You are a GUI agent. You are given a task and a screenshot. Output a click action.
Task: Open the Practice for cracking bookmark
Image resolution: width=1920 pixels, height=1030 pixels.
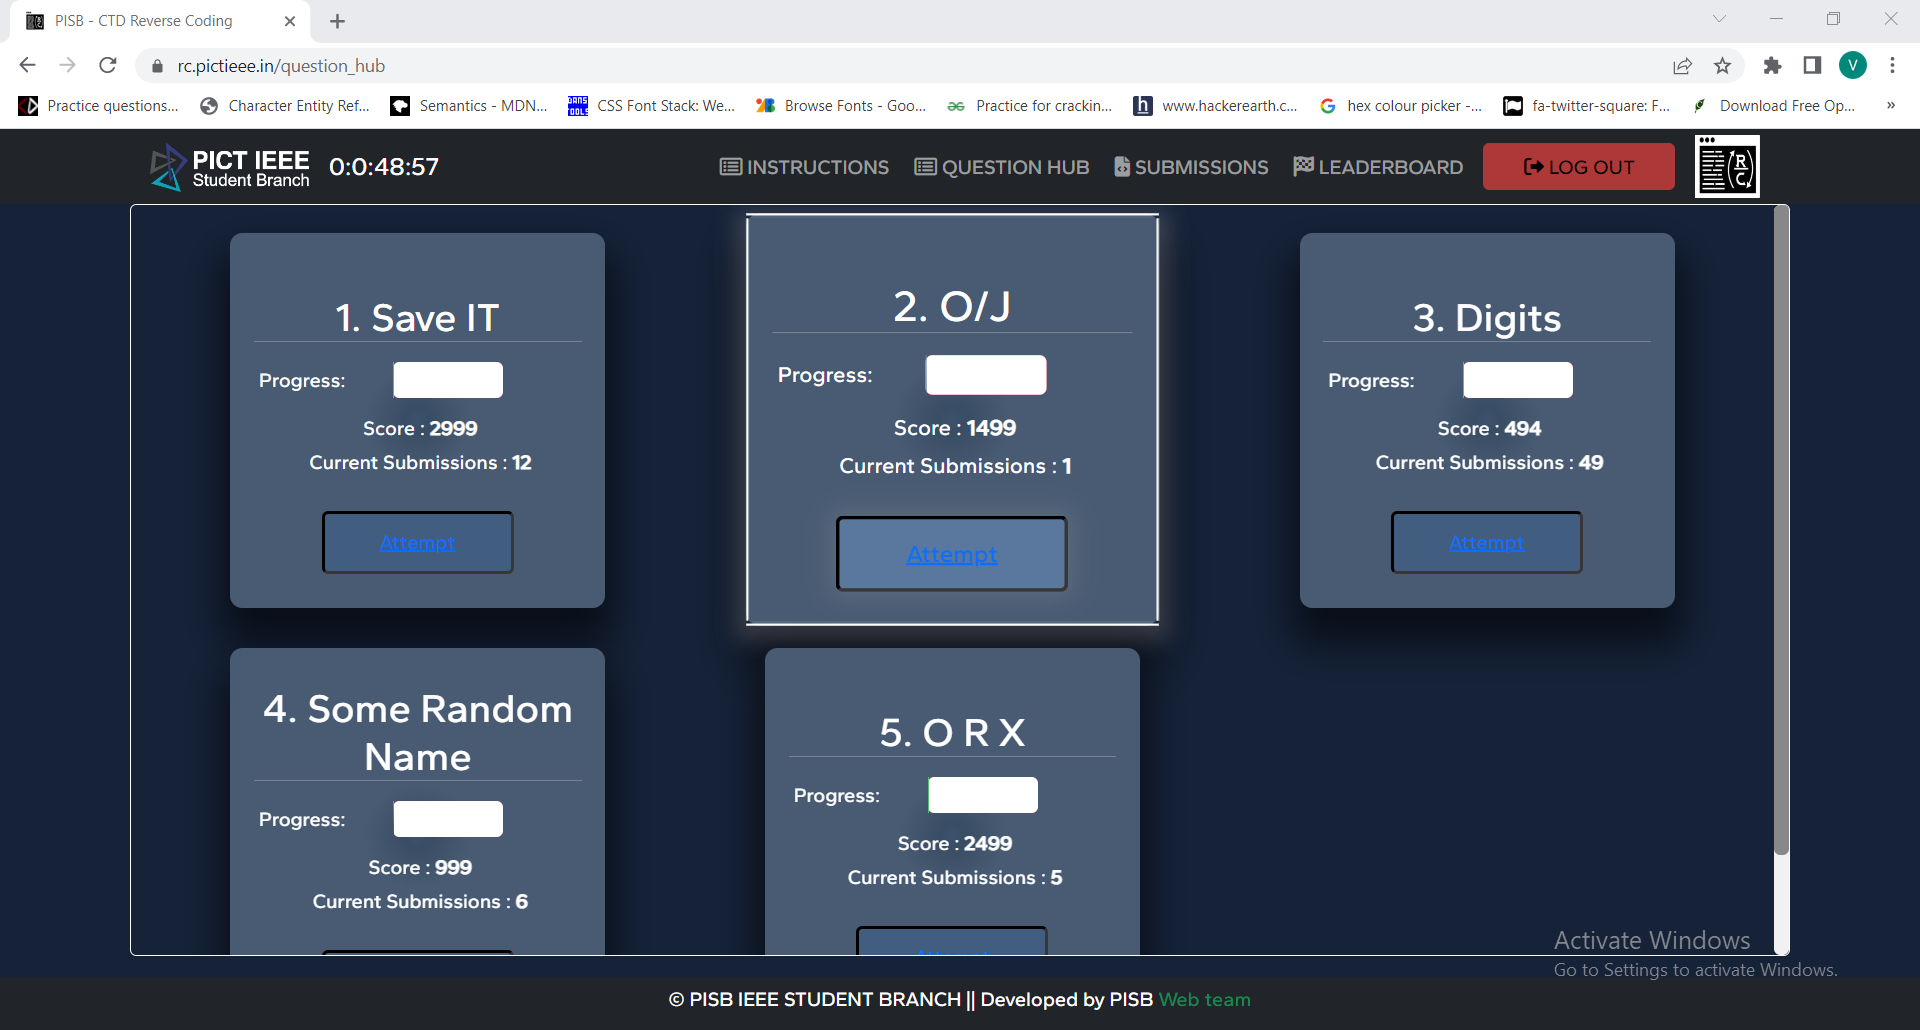click(x=1030, y=106)
